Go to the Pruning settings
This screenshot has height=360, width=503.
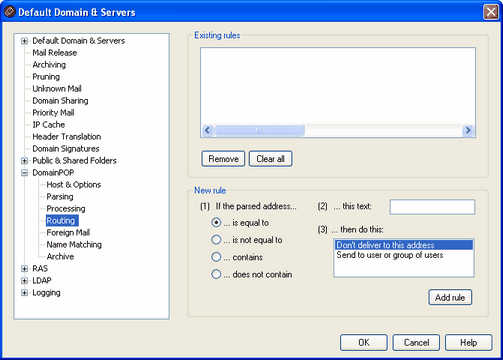[46, 77]
